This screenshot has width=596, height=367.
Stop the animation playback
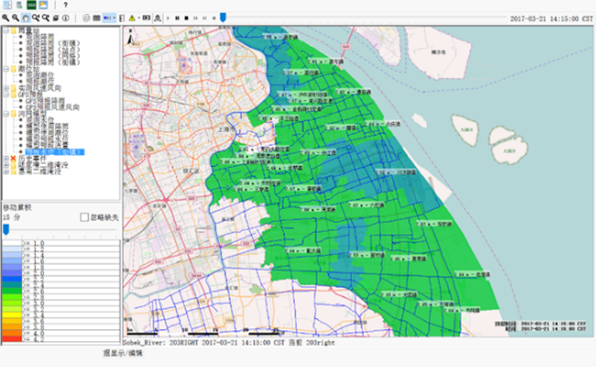(x=186, y=18)
